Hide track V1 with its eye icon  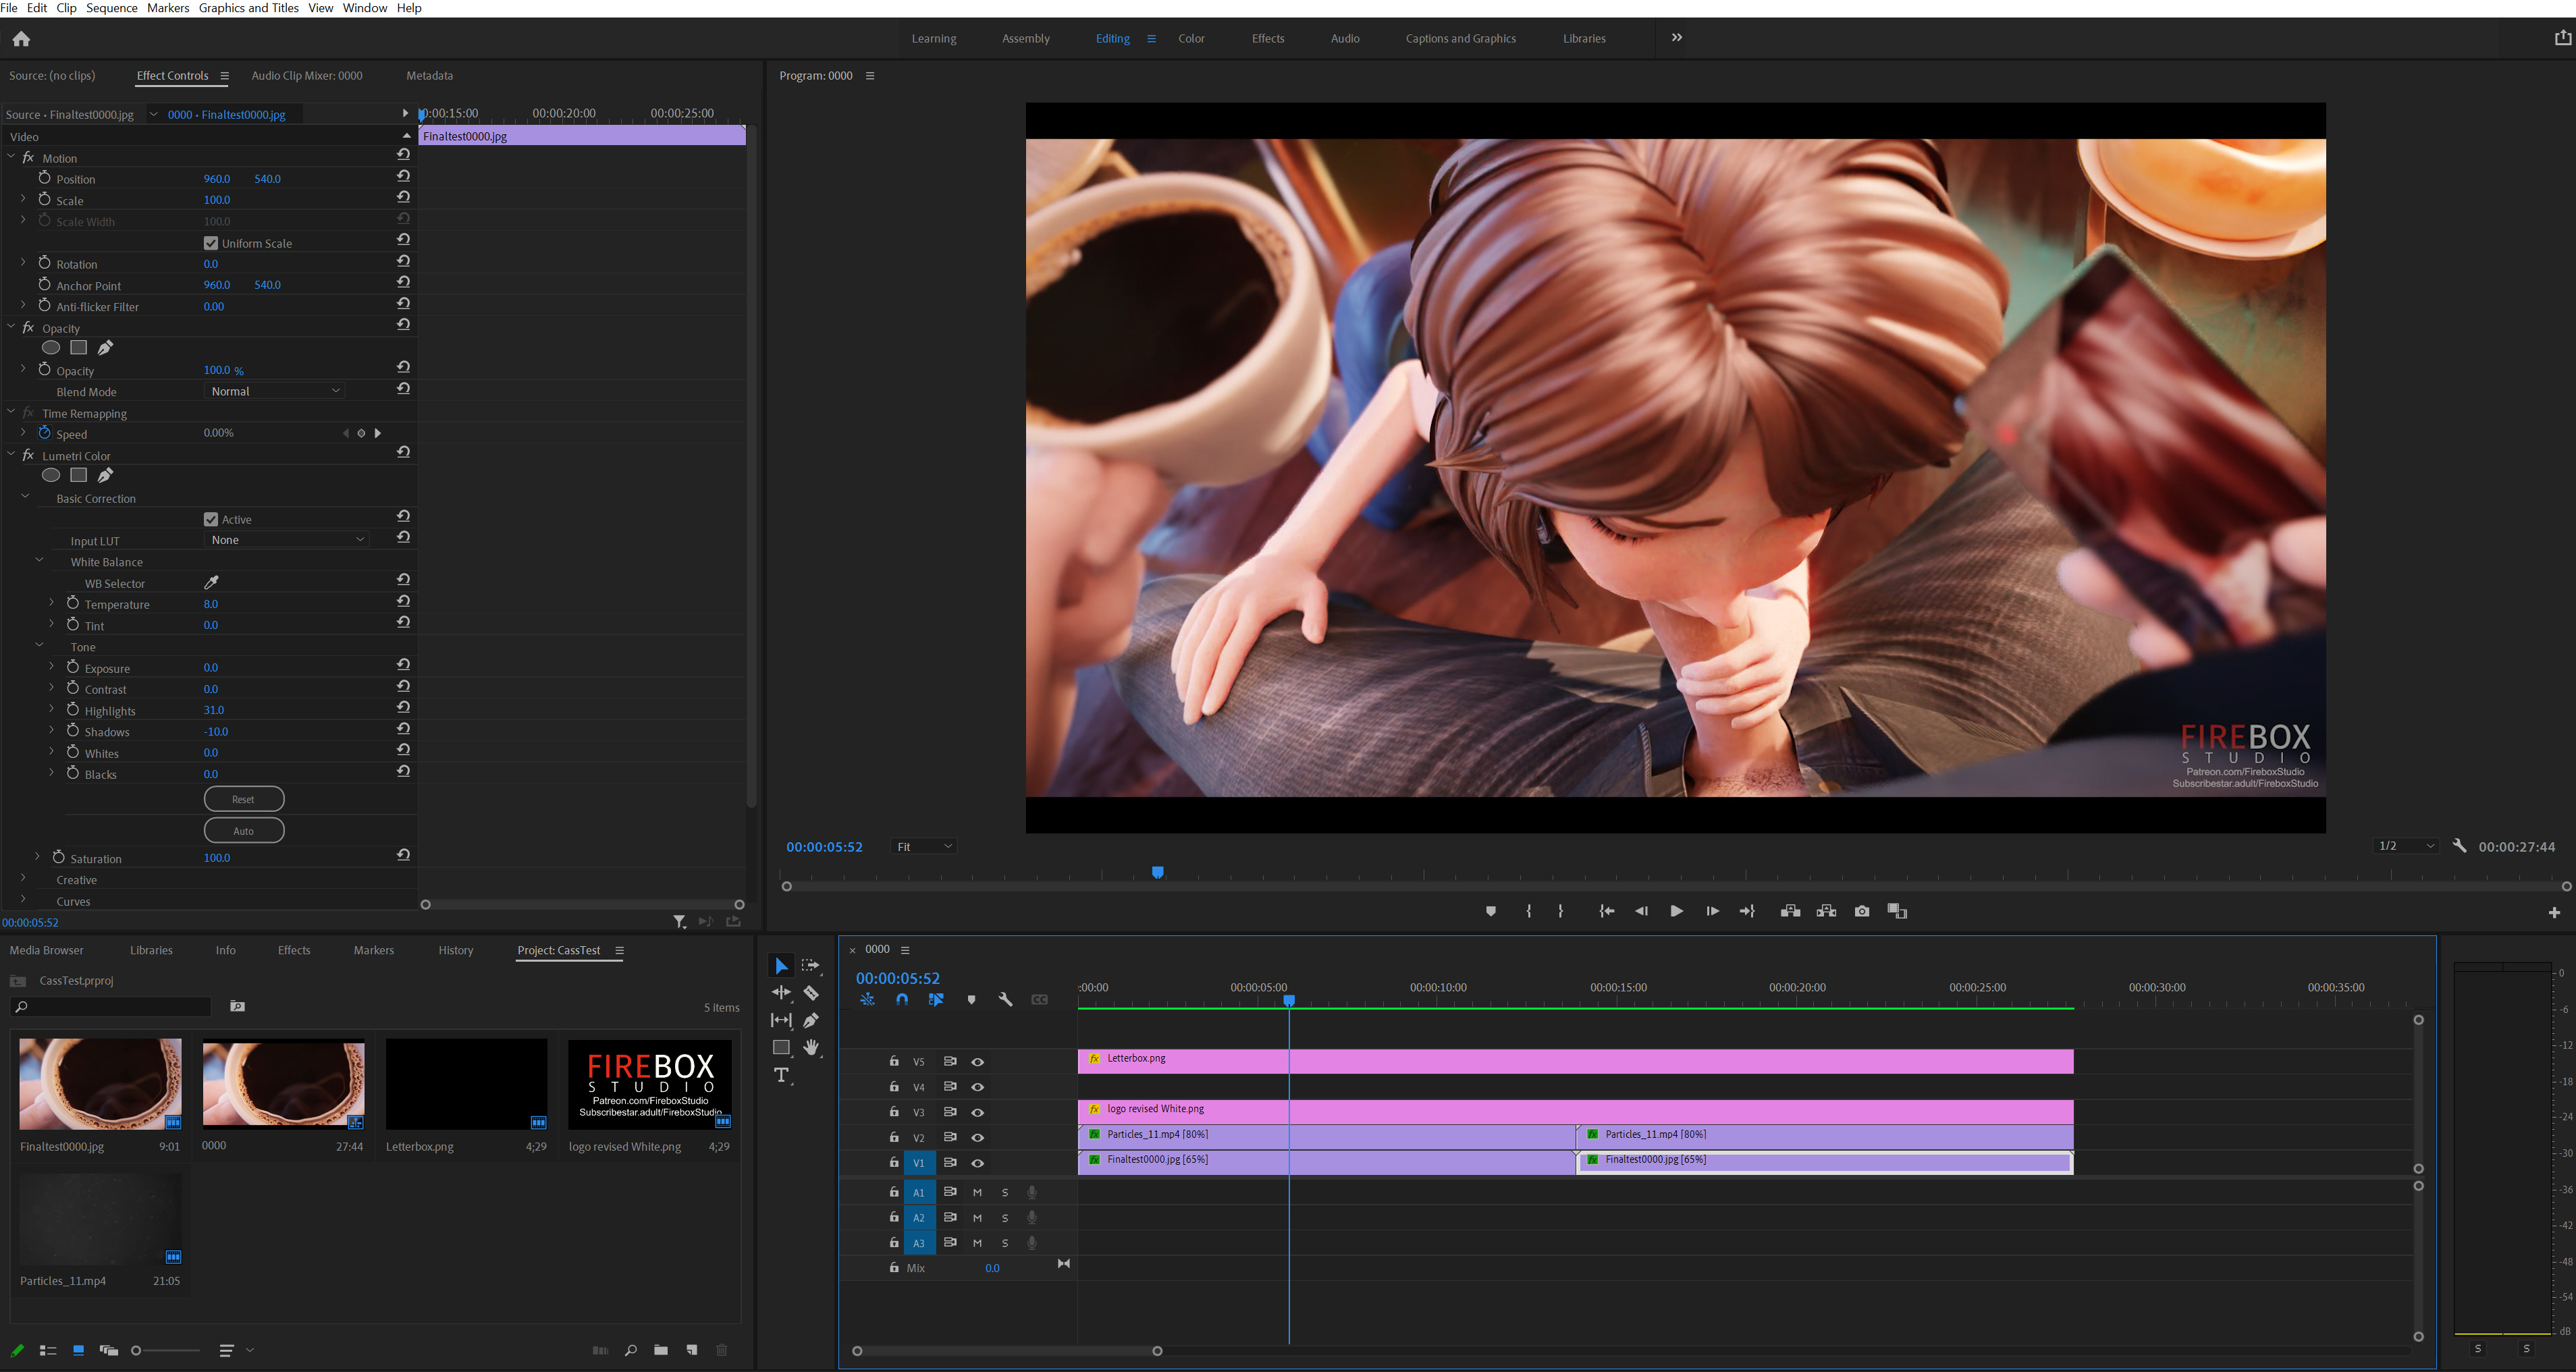(978, 1163)
